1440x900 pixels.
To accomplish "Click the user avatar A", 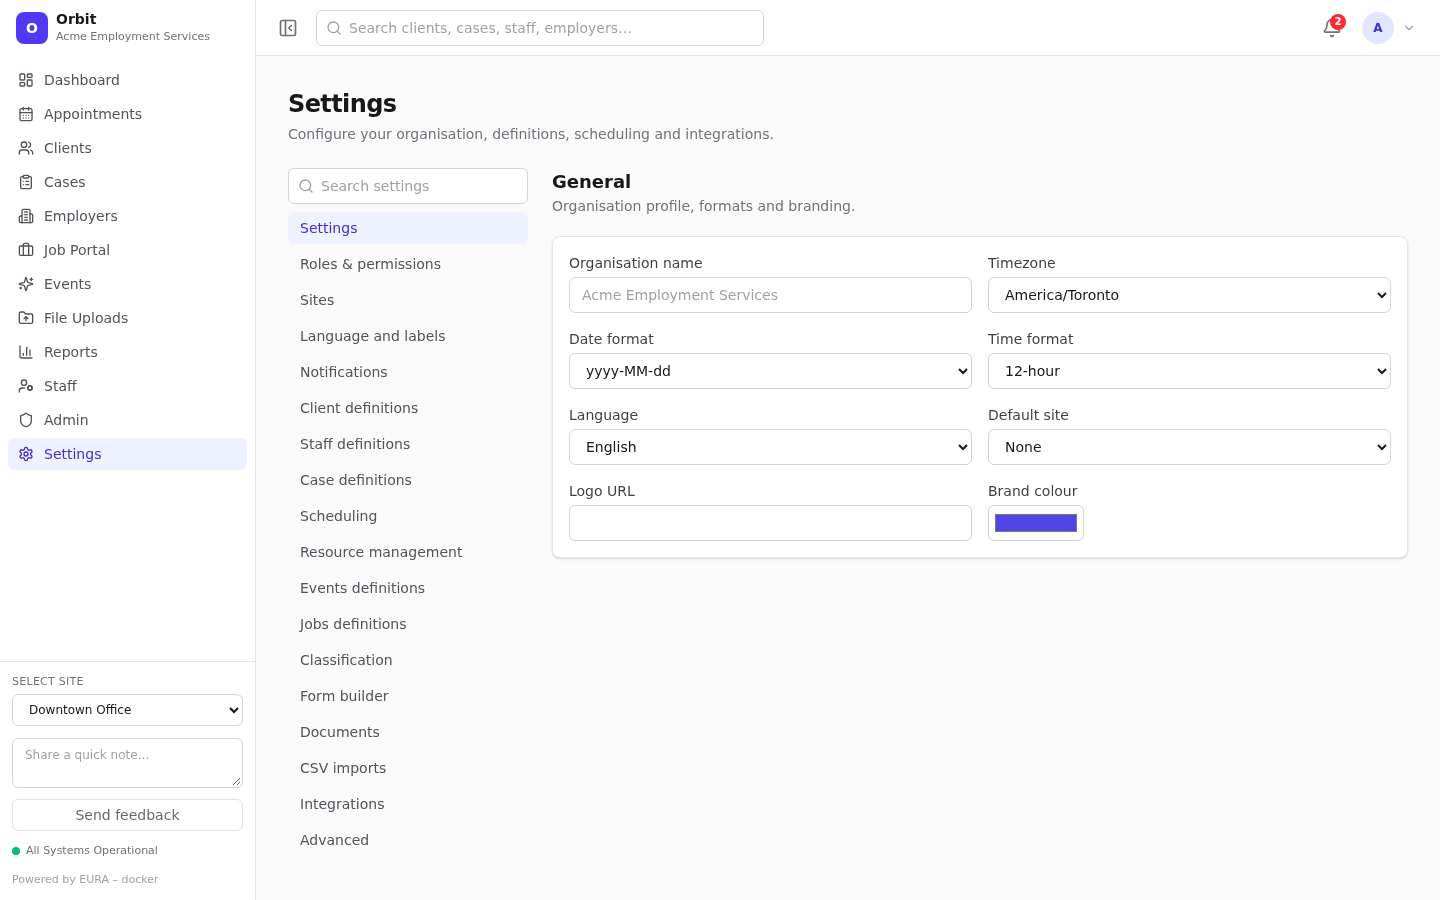I will point(1378,28).
